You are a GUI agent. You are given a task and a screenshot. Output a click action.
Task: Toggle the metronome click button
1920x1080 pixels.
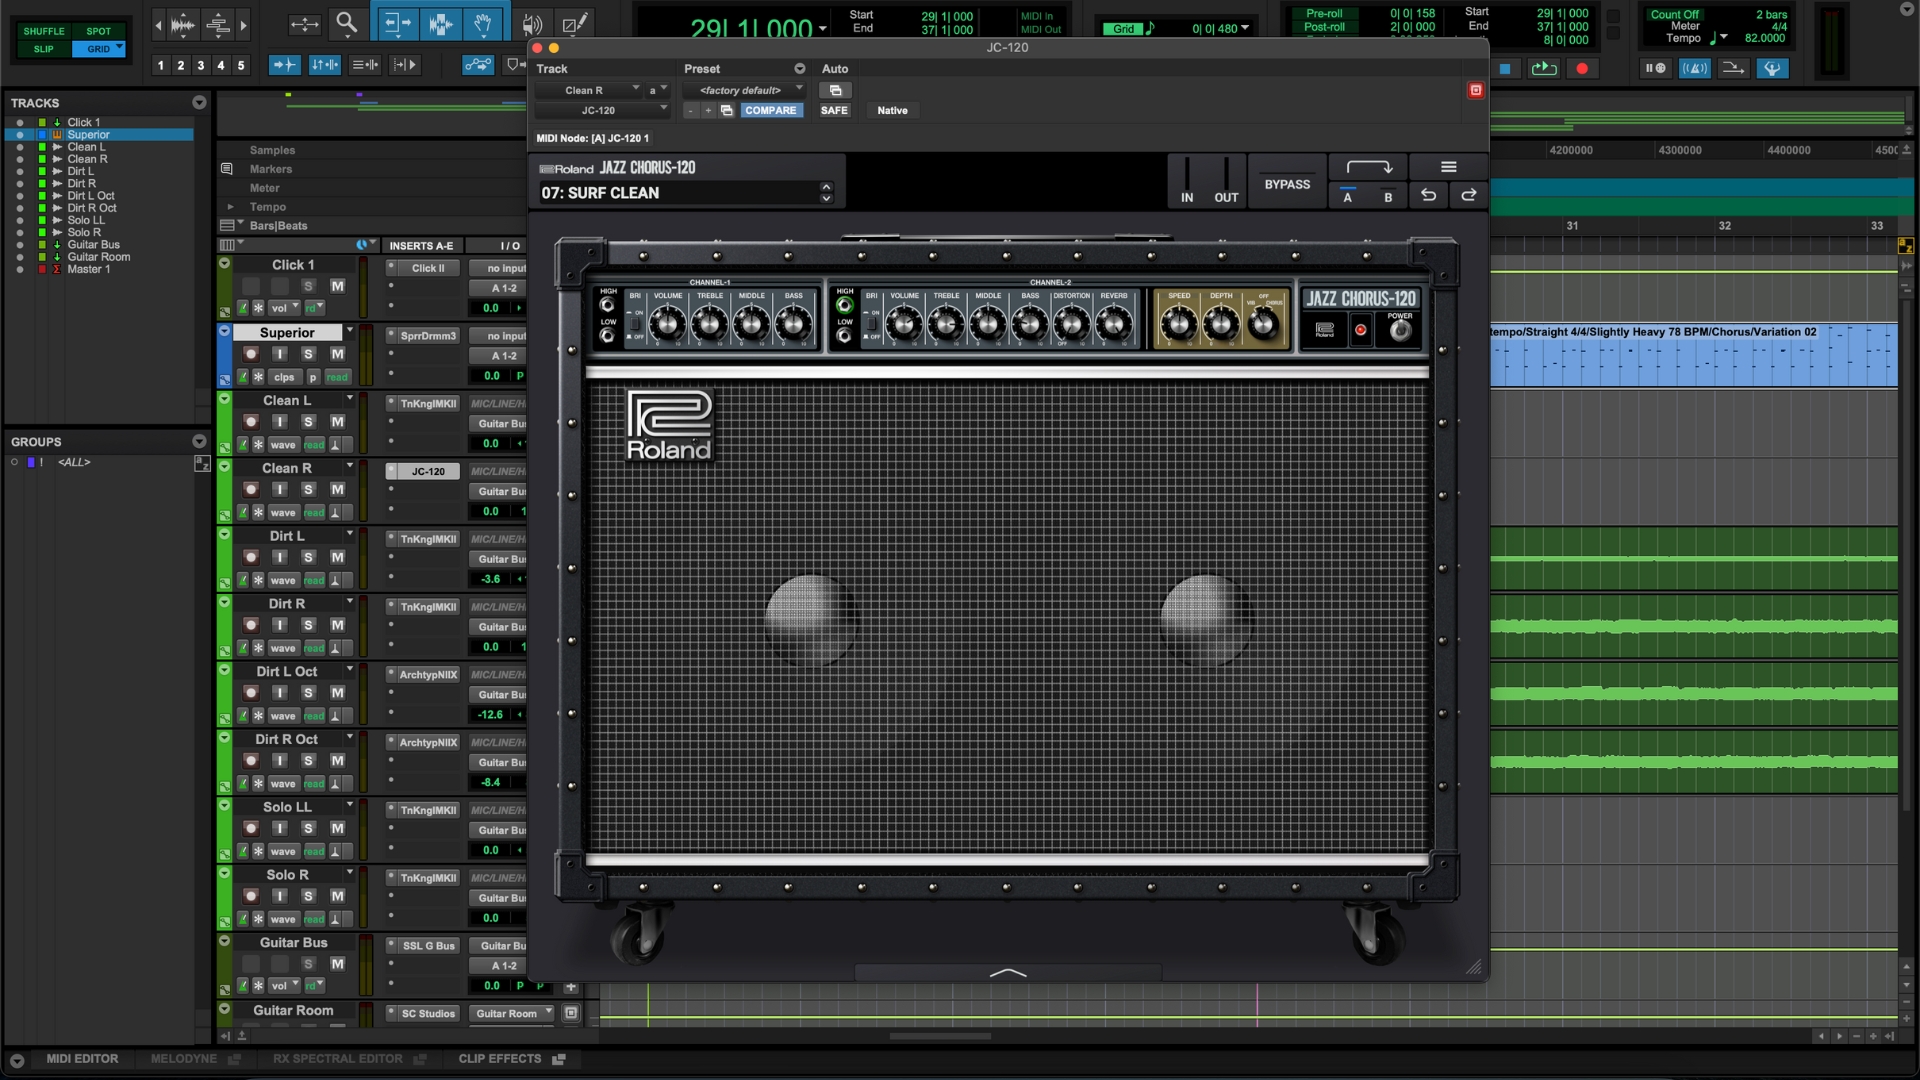(x=1694, y=68)
